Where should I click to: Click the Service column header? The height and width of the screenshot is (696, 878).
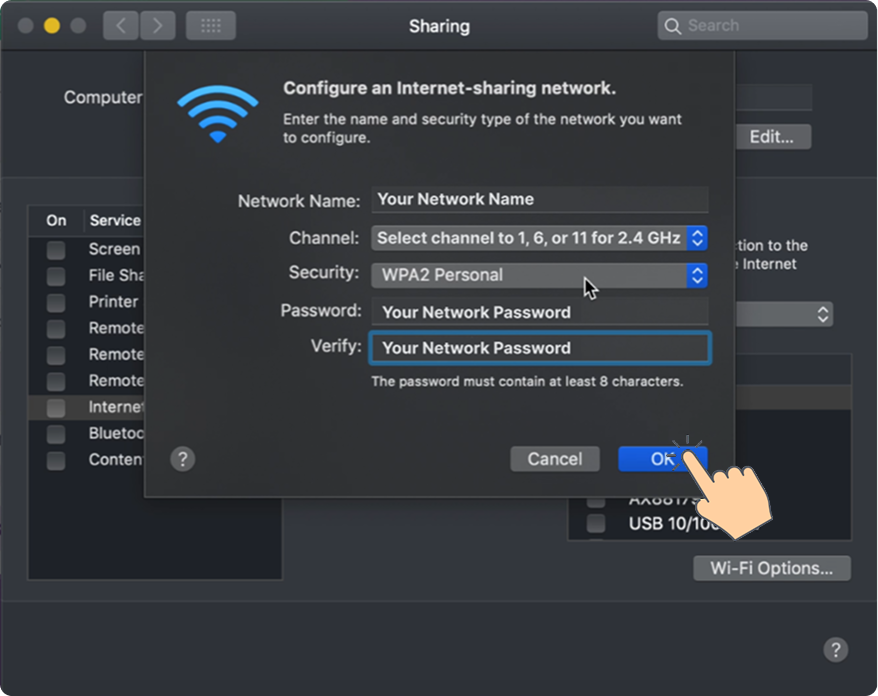tap(116, 220)
